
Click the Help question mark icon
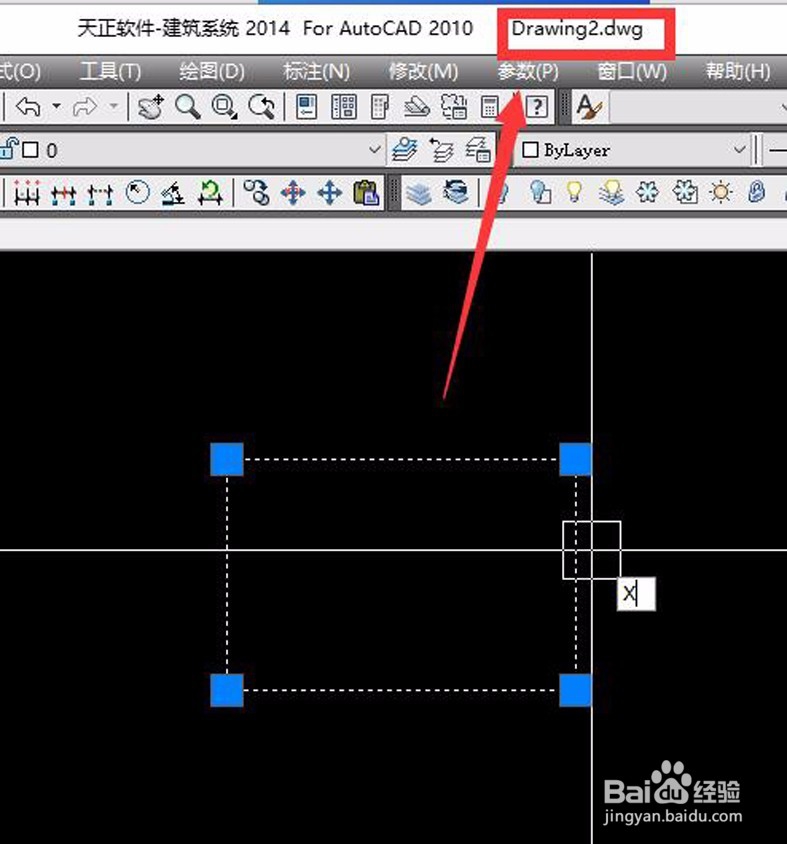pos(537,107)
